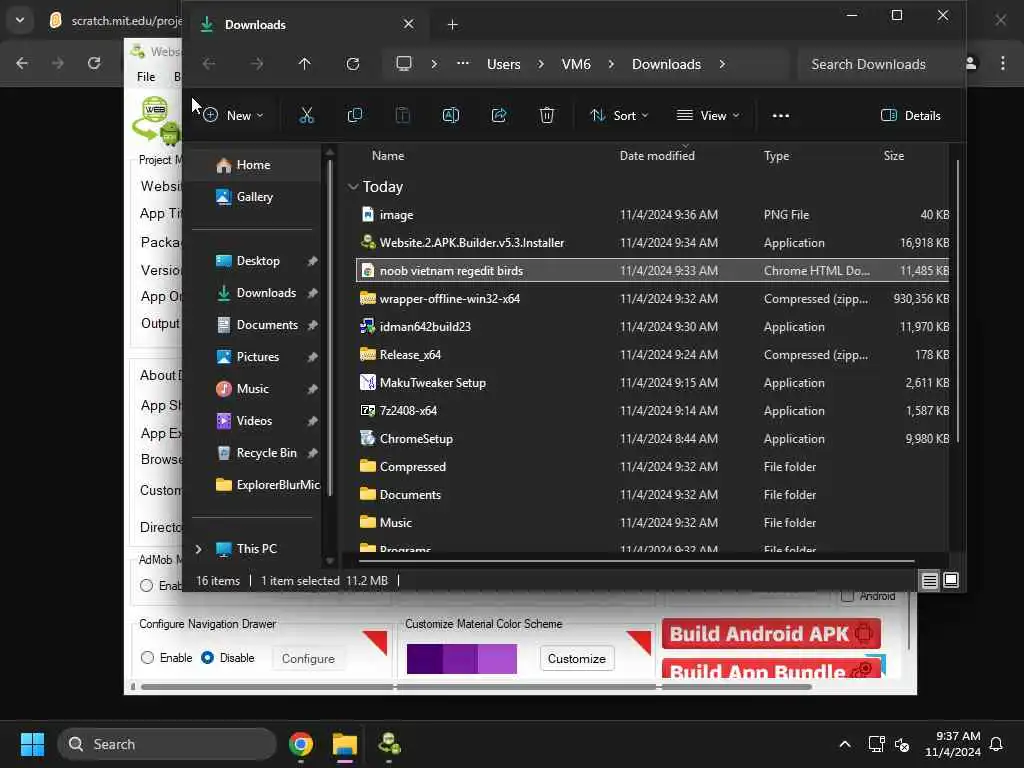Click Chrome's reload page icon

point(94,63)
